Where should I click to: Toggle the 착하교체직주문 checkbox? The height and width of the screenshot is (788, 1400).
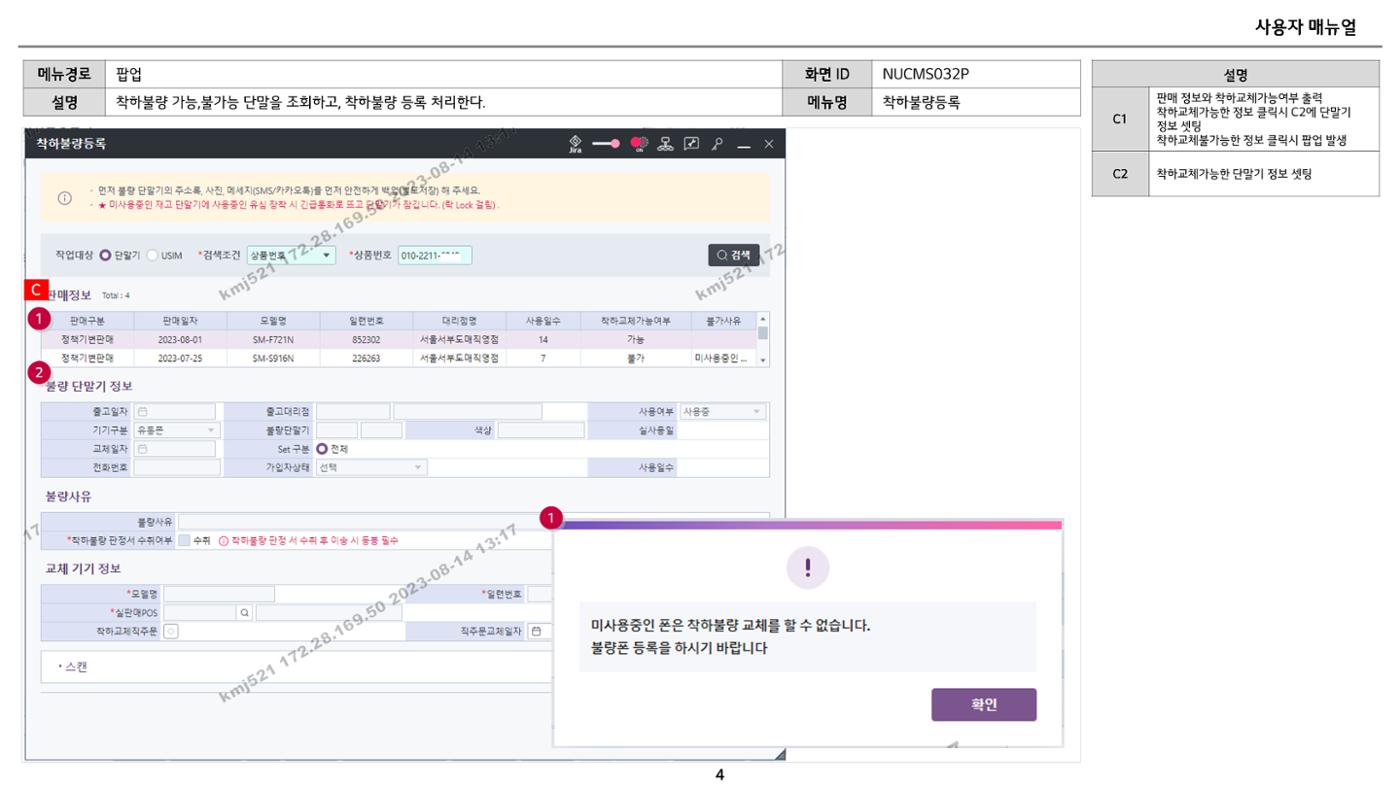coord(171,631)
